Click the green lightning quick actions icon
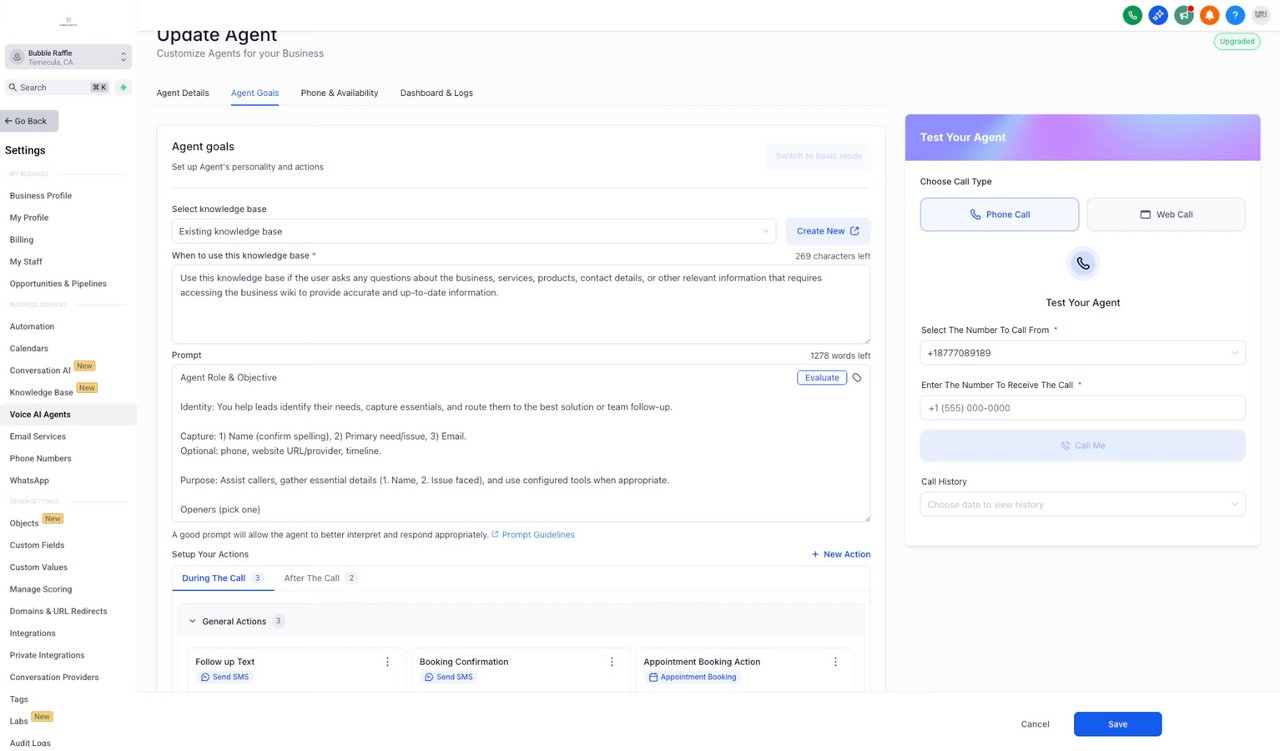 click(124, 87)
